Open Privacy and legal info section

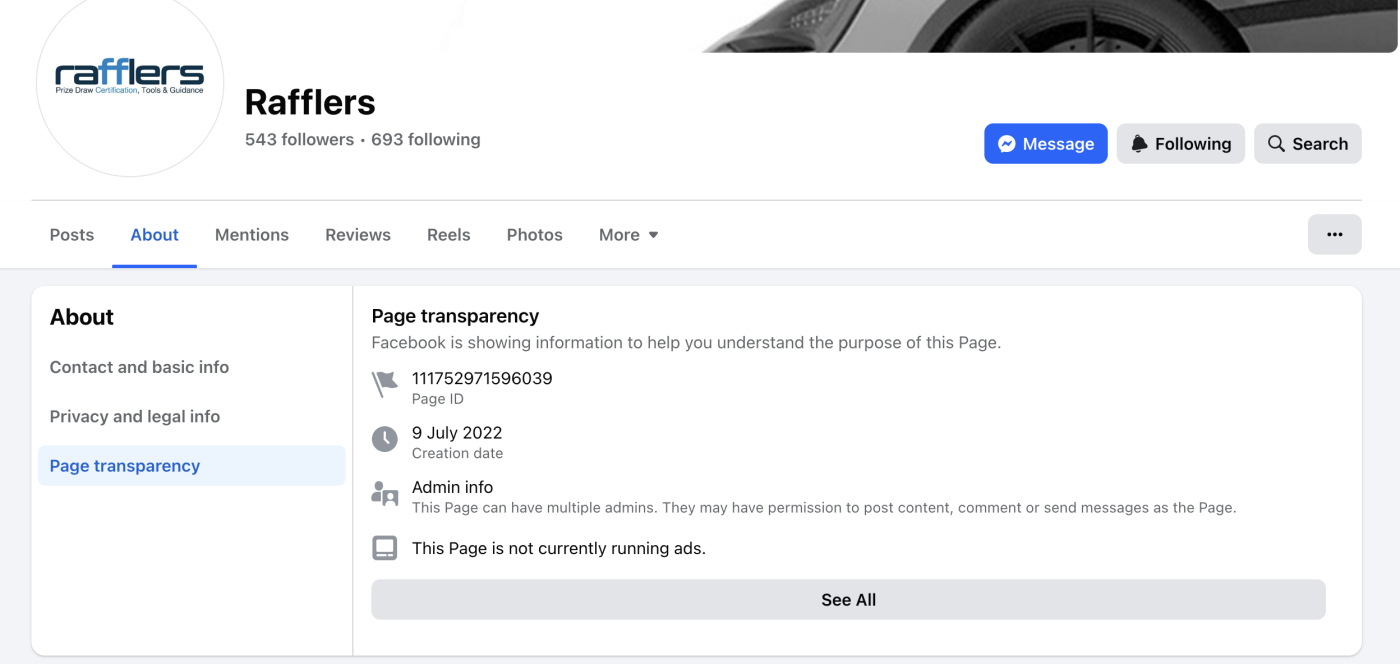134,416
